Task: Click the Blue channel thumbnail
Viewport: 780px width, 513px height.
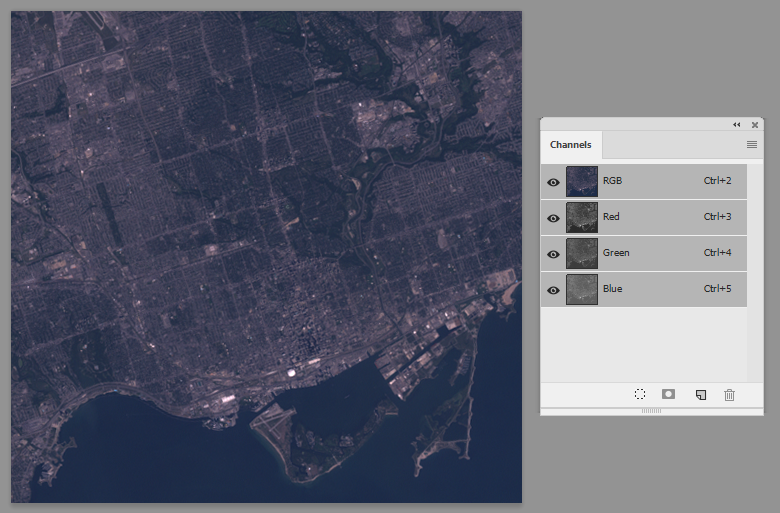Action: pyautogui.click(x=582, y=289)
